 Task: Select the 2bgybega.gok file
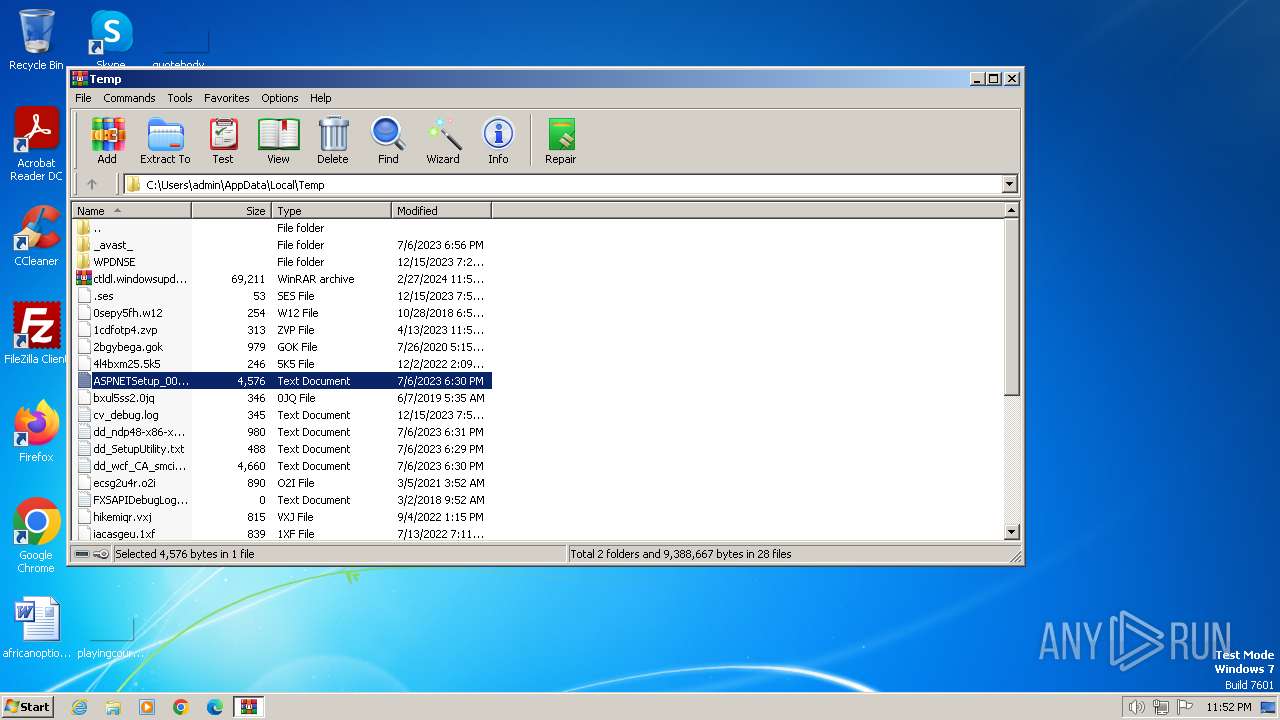pos(282,347)
